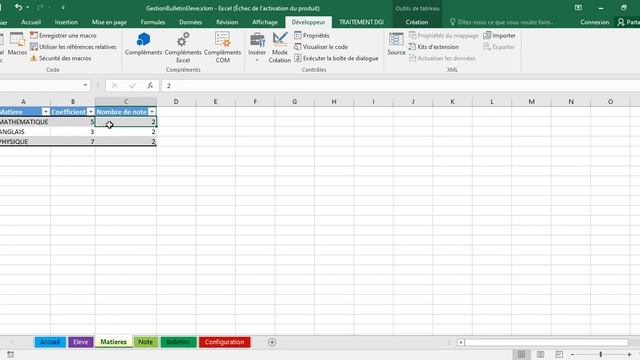
Task: Open the Création table tools tab
Action: [417, 22]
